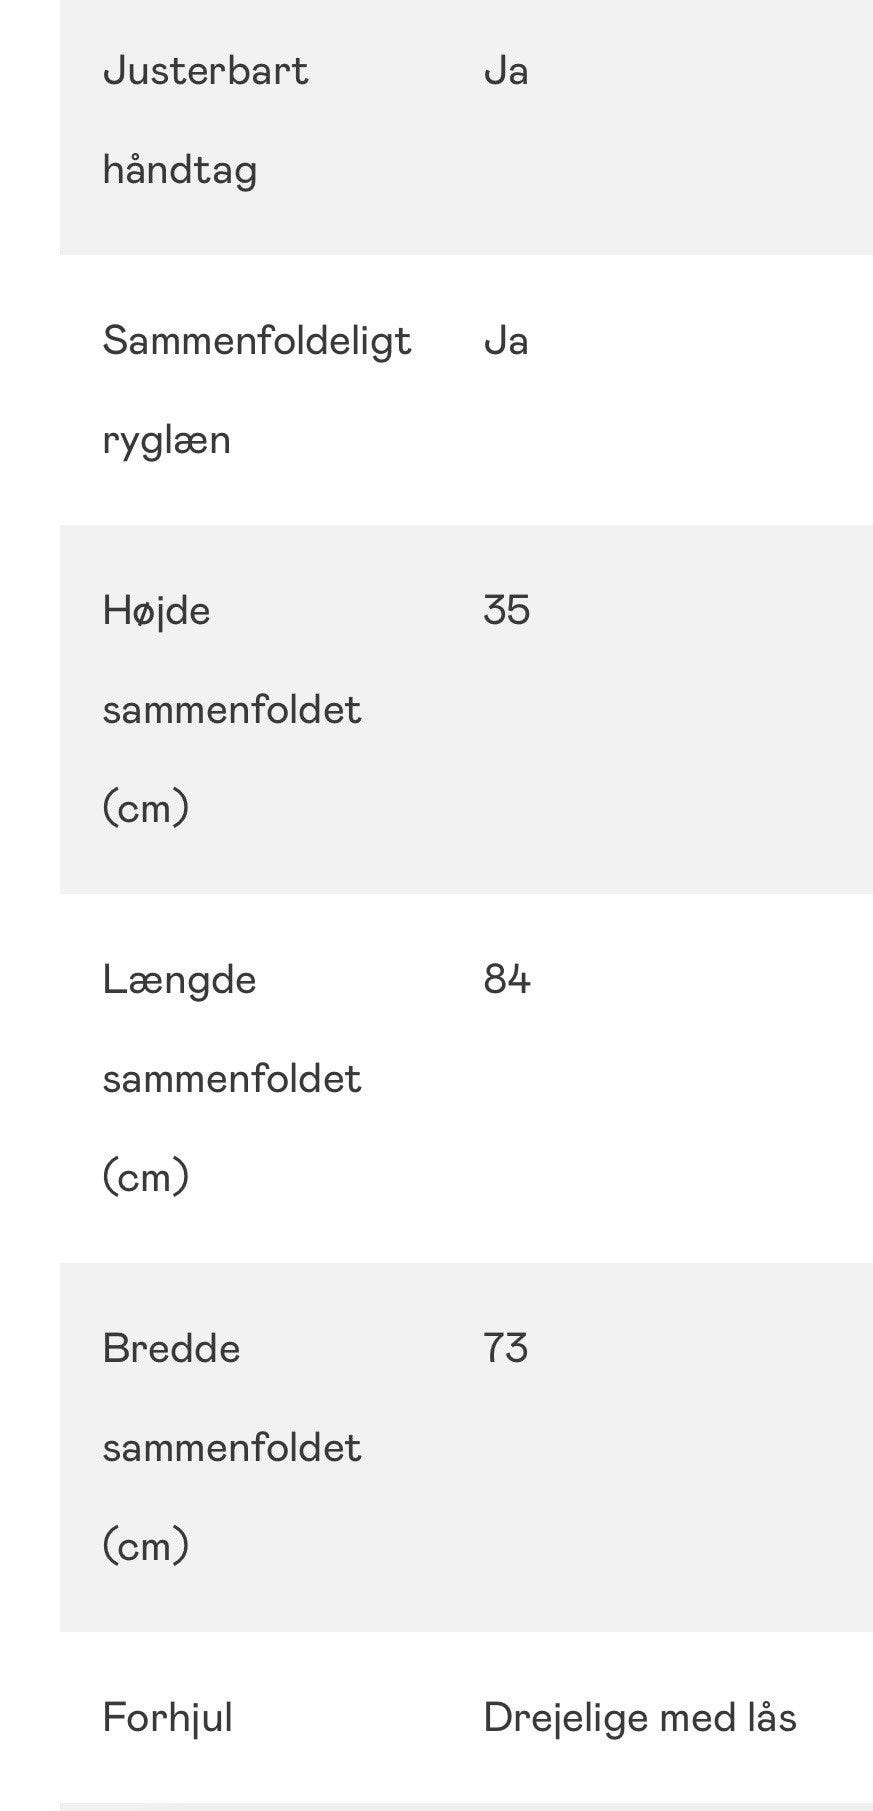Screen dimensions: 873x1811
Task: Select the 'håndtag' label text
Action: (180, 170)
